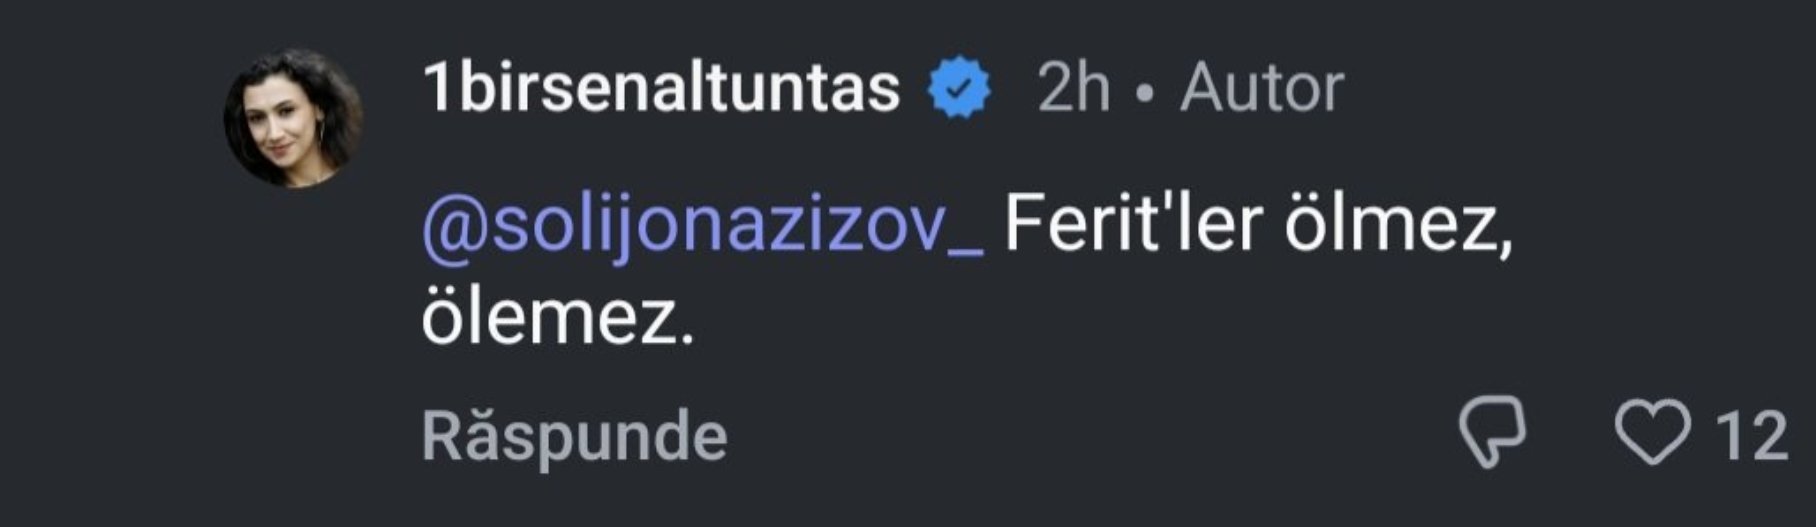Click the blue verified badge

click(959, 89)
